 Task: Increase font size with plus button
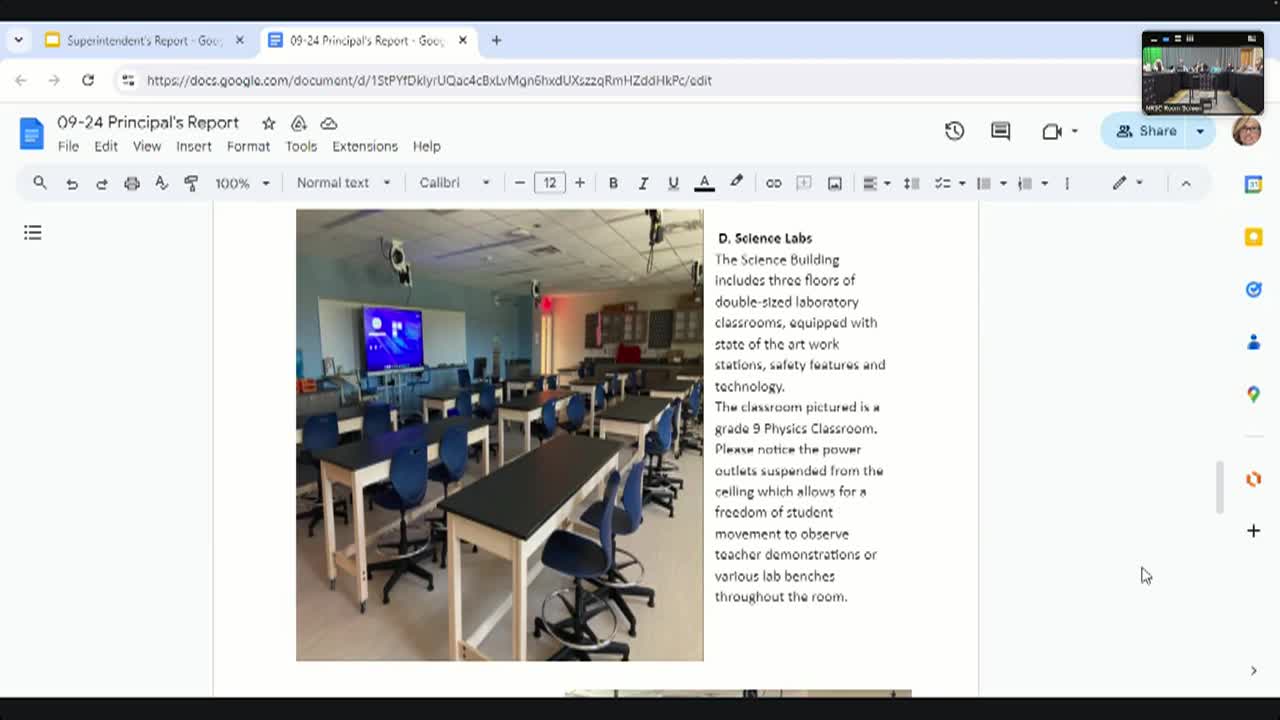tap(579, 183)
